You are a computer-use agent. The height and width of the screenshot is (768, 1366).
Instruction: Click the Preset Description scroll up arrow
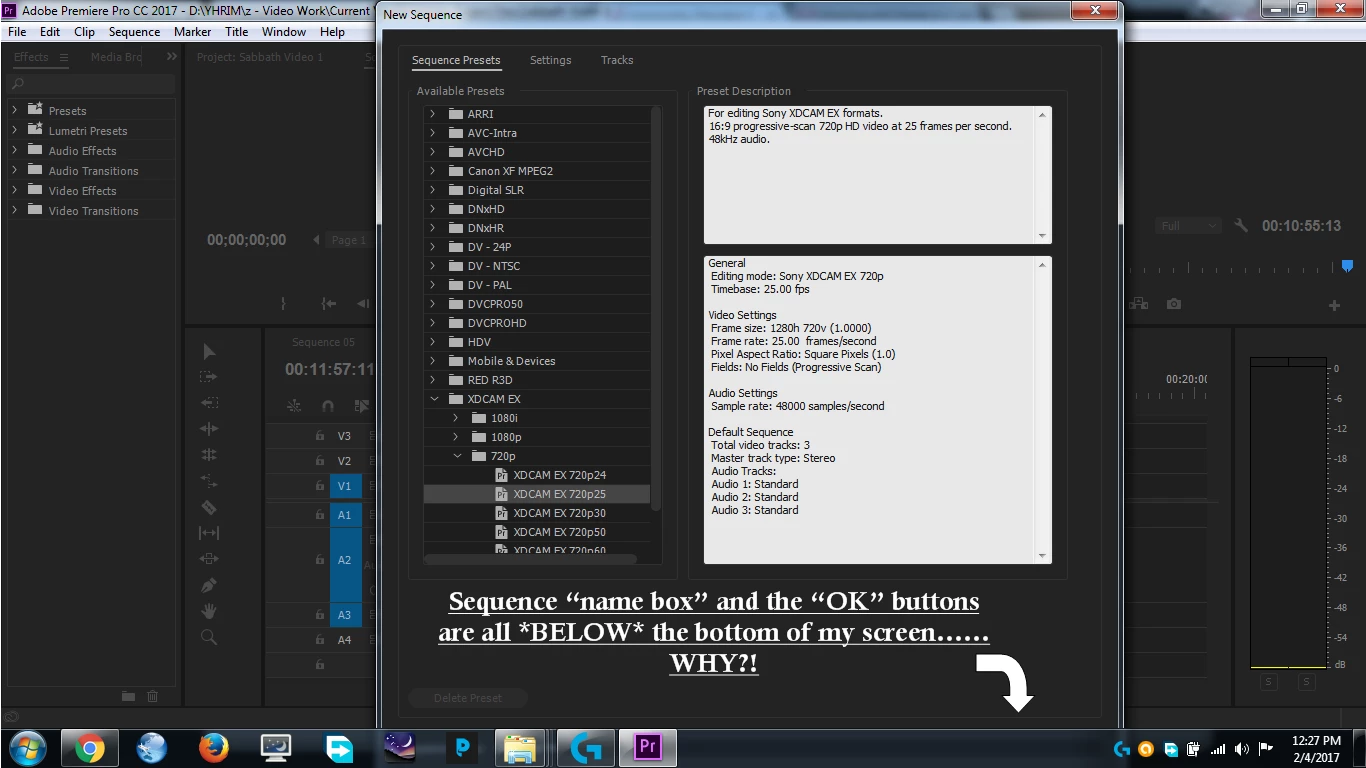[1042, 114]
